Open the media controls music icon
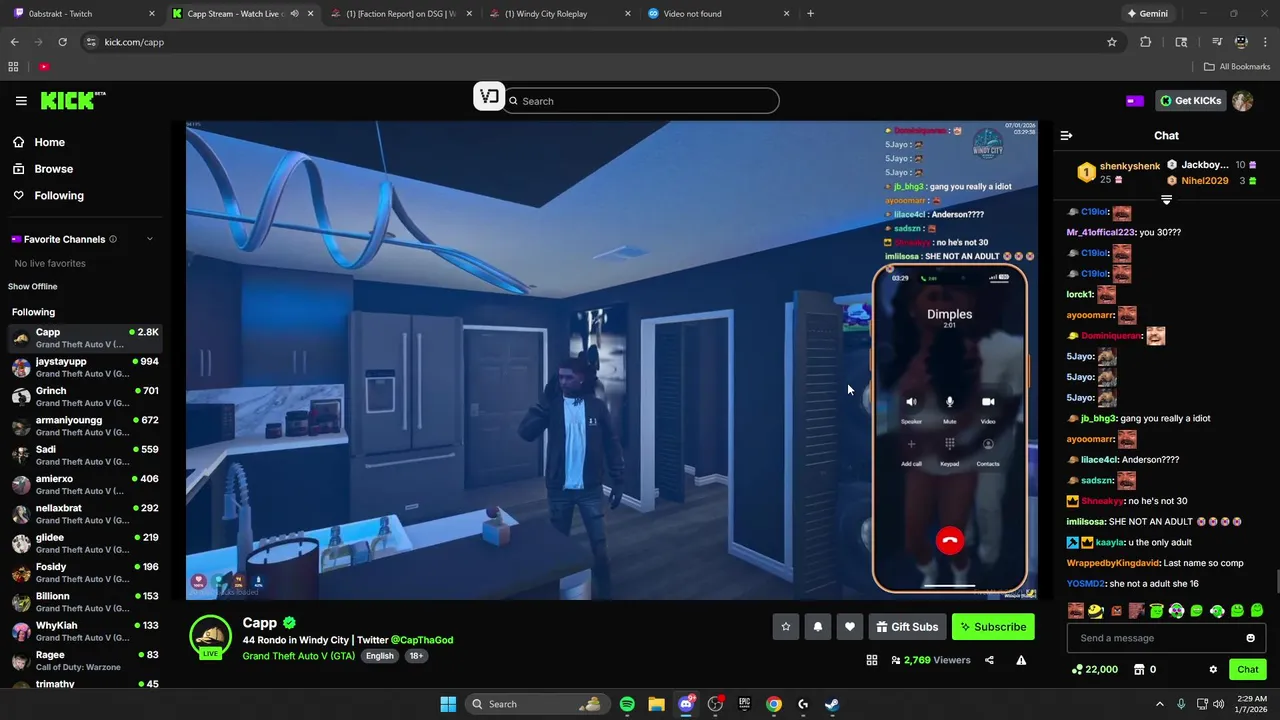The image size is (1280, 720). click(x=1217, y=42)
